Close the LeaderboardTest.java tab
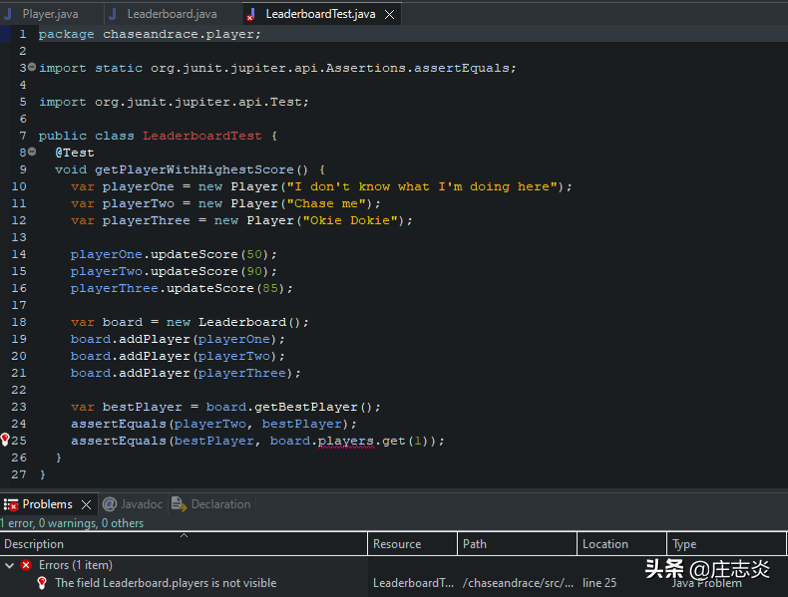The height and width of the screenshot is (597, 788). 389,14
